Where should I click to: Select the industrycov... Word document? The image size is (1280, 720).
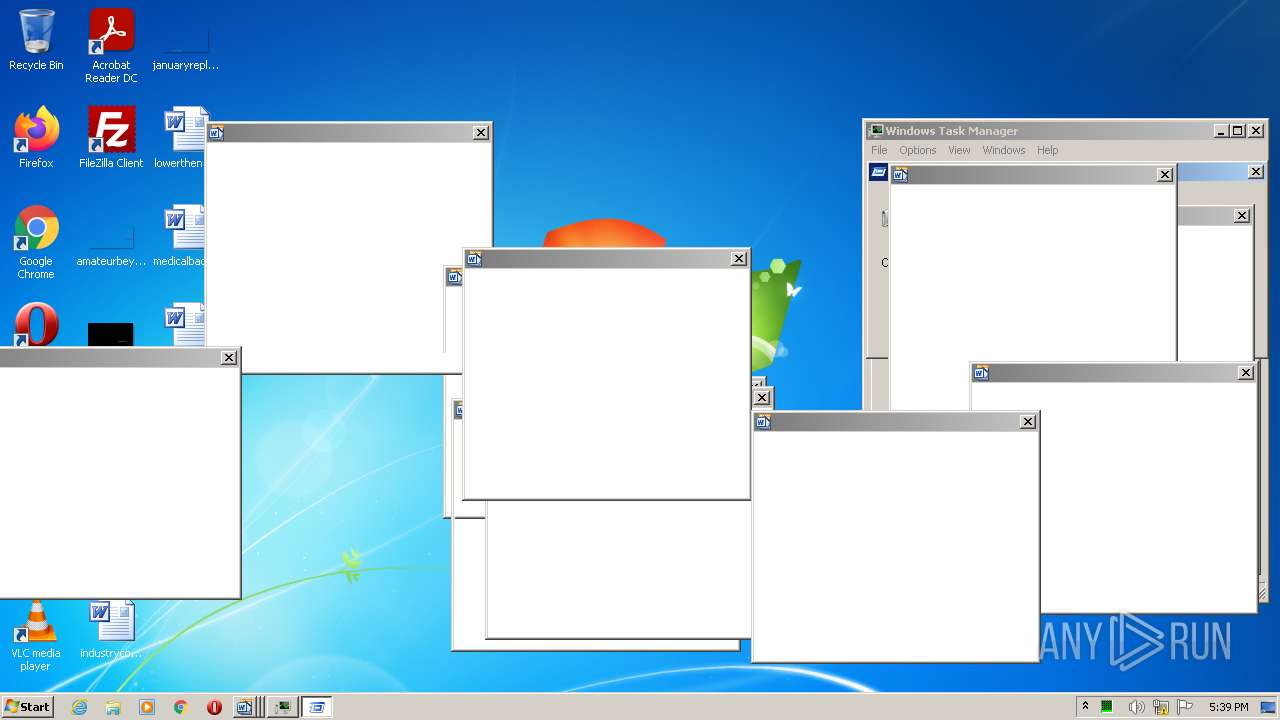coord(111,630)
